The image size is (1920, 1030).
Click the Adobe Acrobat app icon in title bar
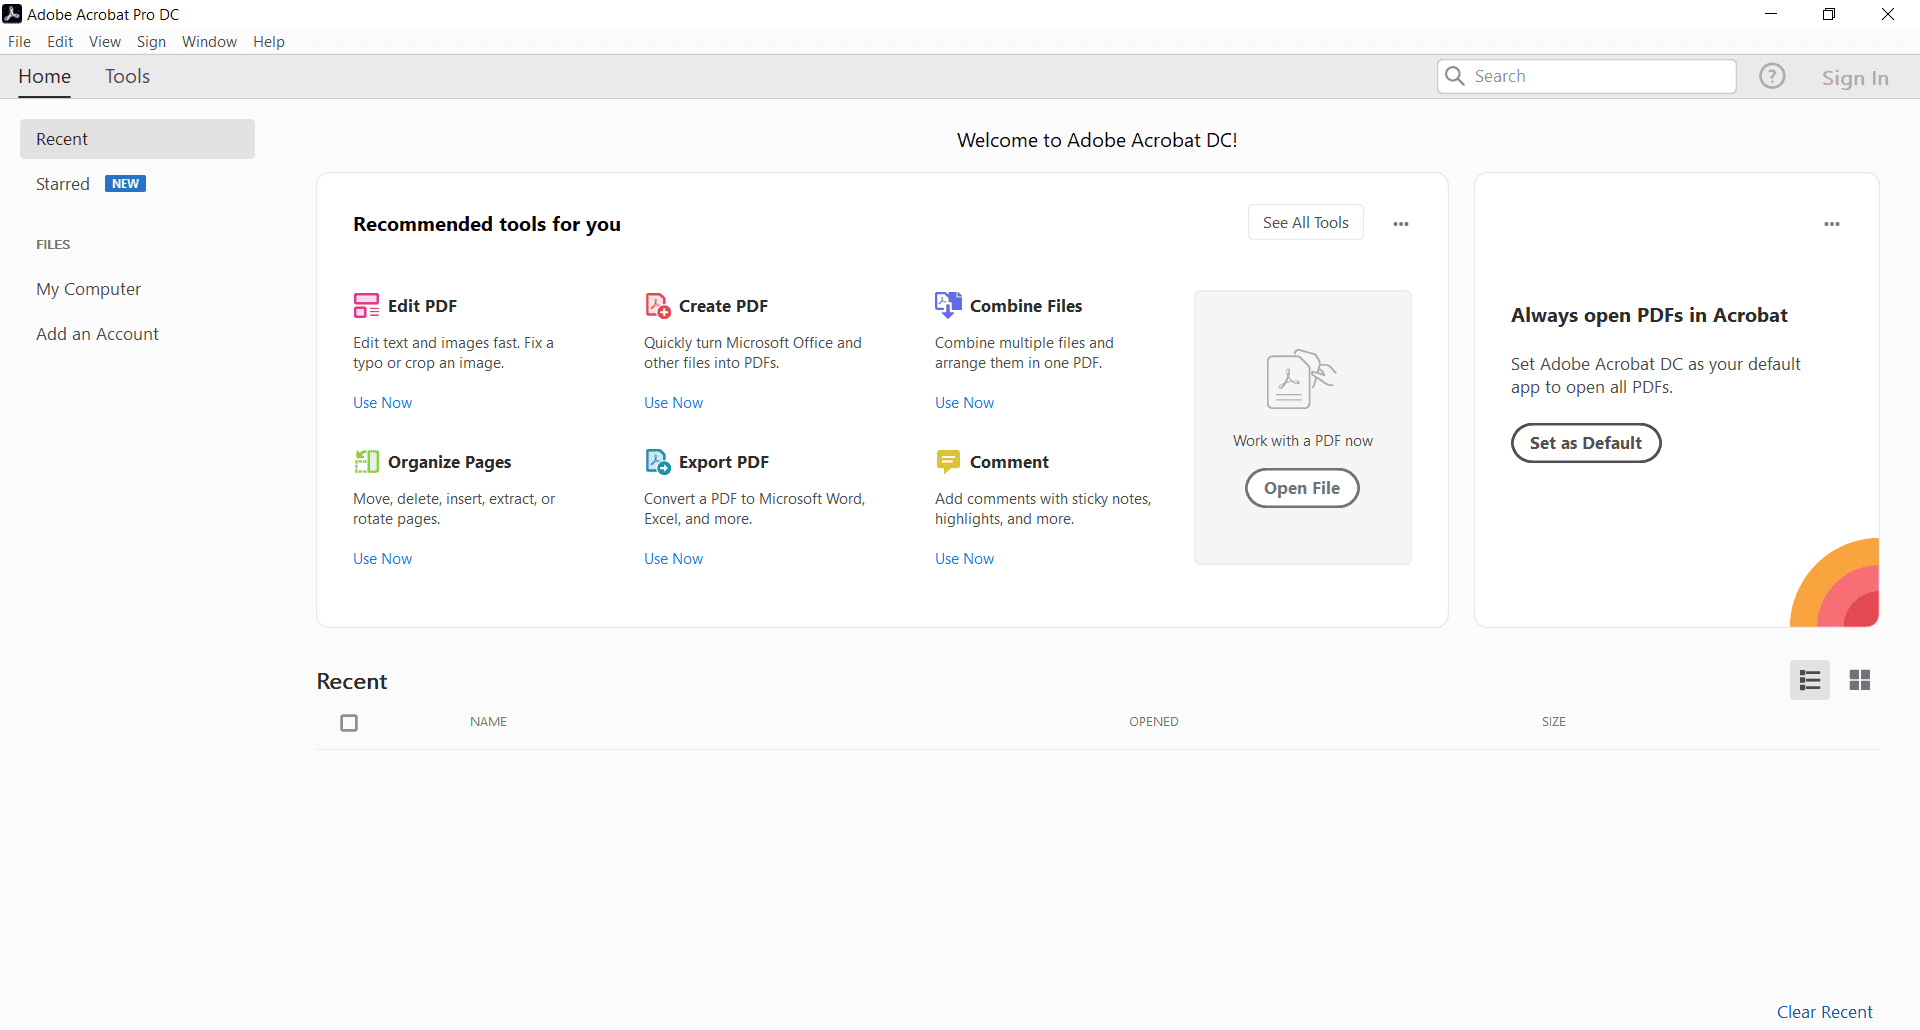coord(12,14)
